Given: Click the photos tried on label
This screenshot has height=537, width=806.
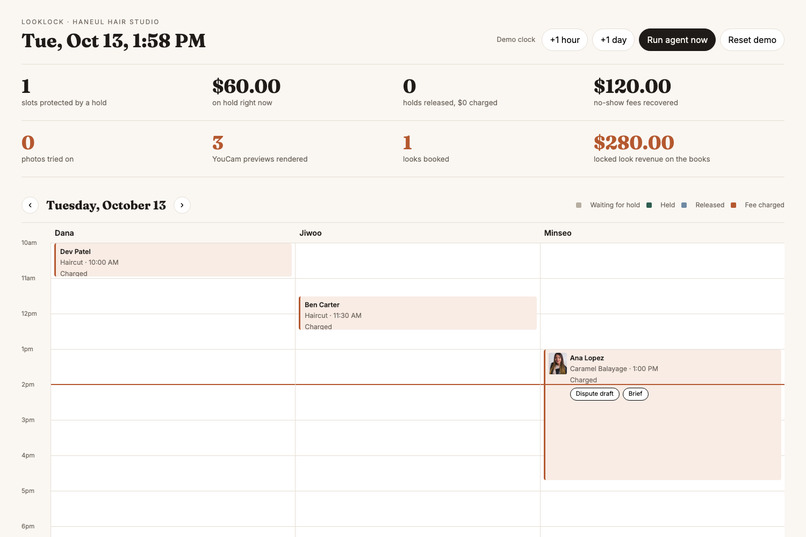Looking at the screenshot, I should (47, 159).
